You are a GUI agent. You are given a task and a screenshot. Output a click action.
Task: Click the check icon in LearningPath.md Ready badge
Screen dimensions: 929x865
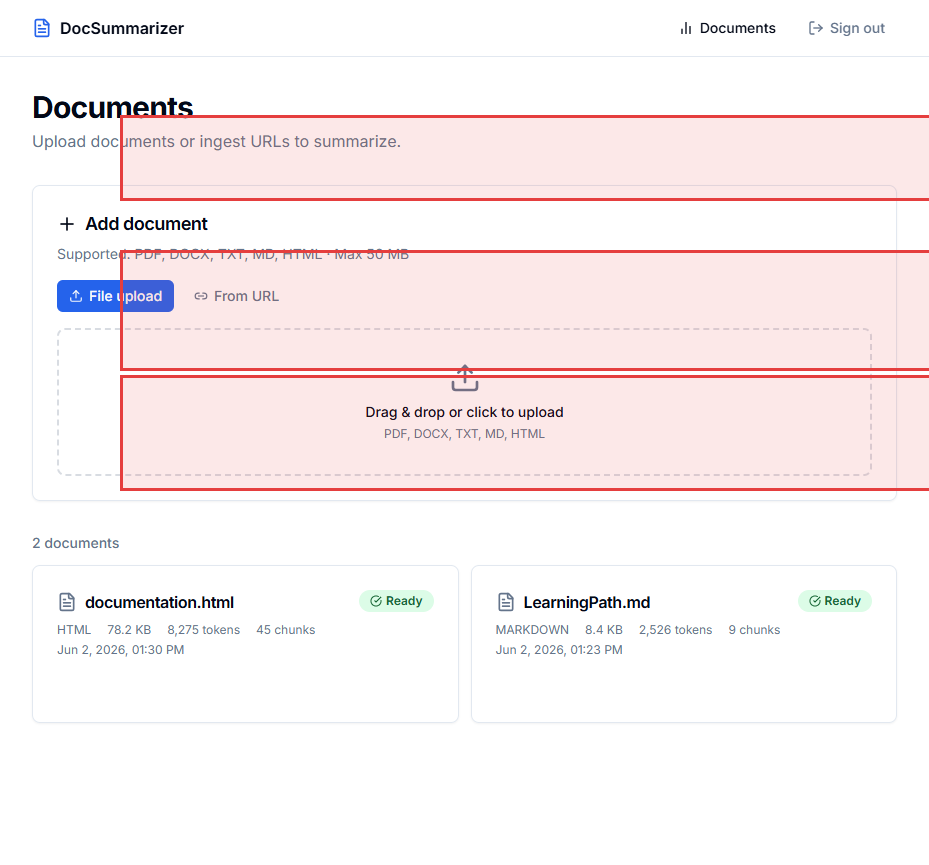coord(815,601)
